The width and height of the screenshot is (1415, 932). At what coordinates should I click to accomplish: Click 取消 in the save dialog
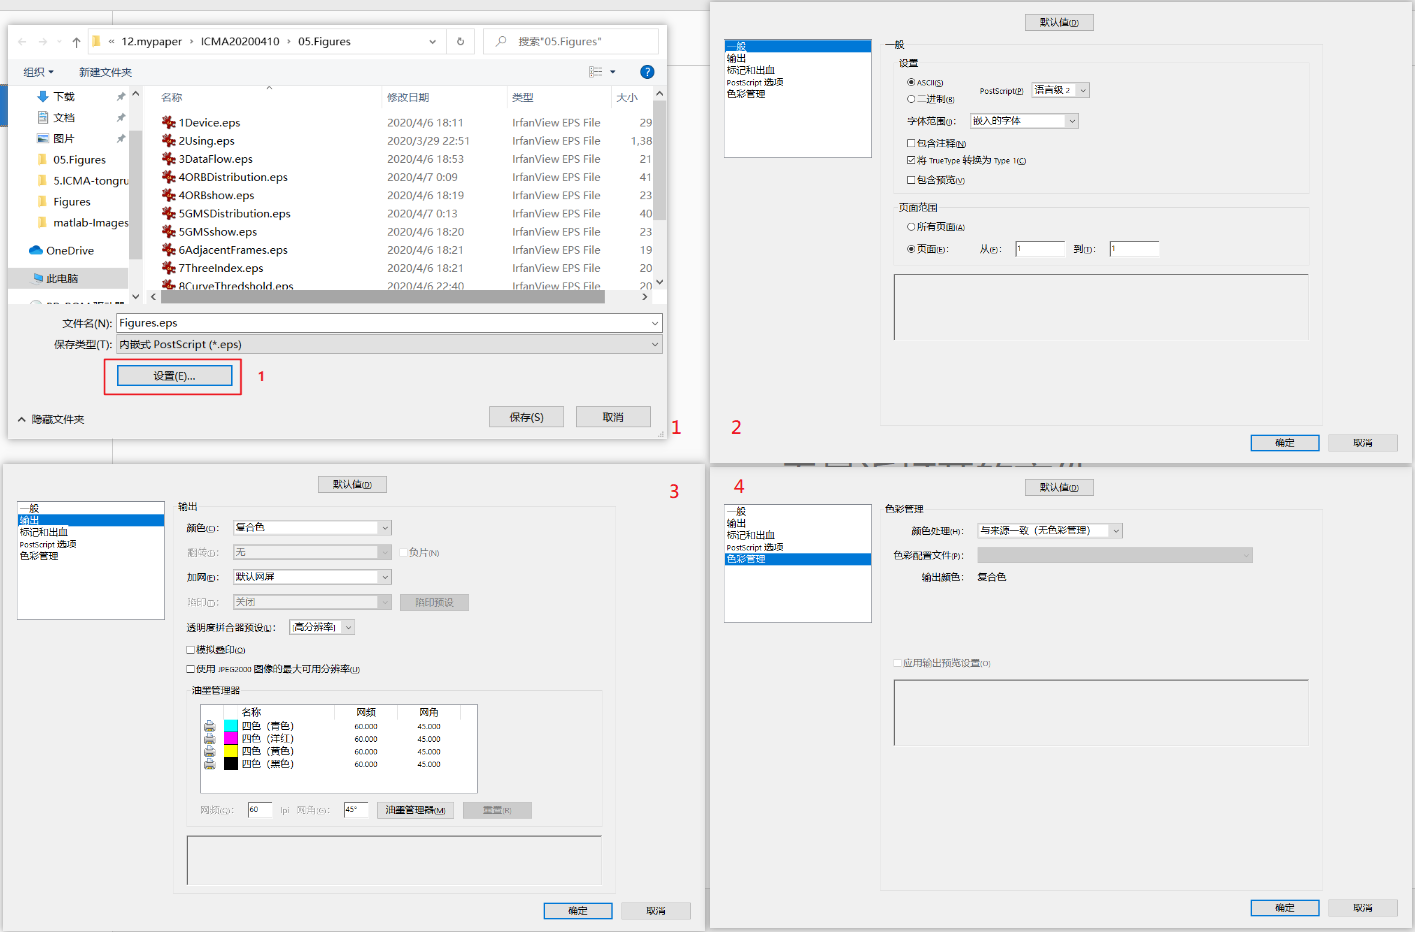point(613,417)
